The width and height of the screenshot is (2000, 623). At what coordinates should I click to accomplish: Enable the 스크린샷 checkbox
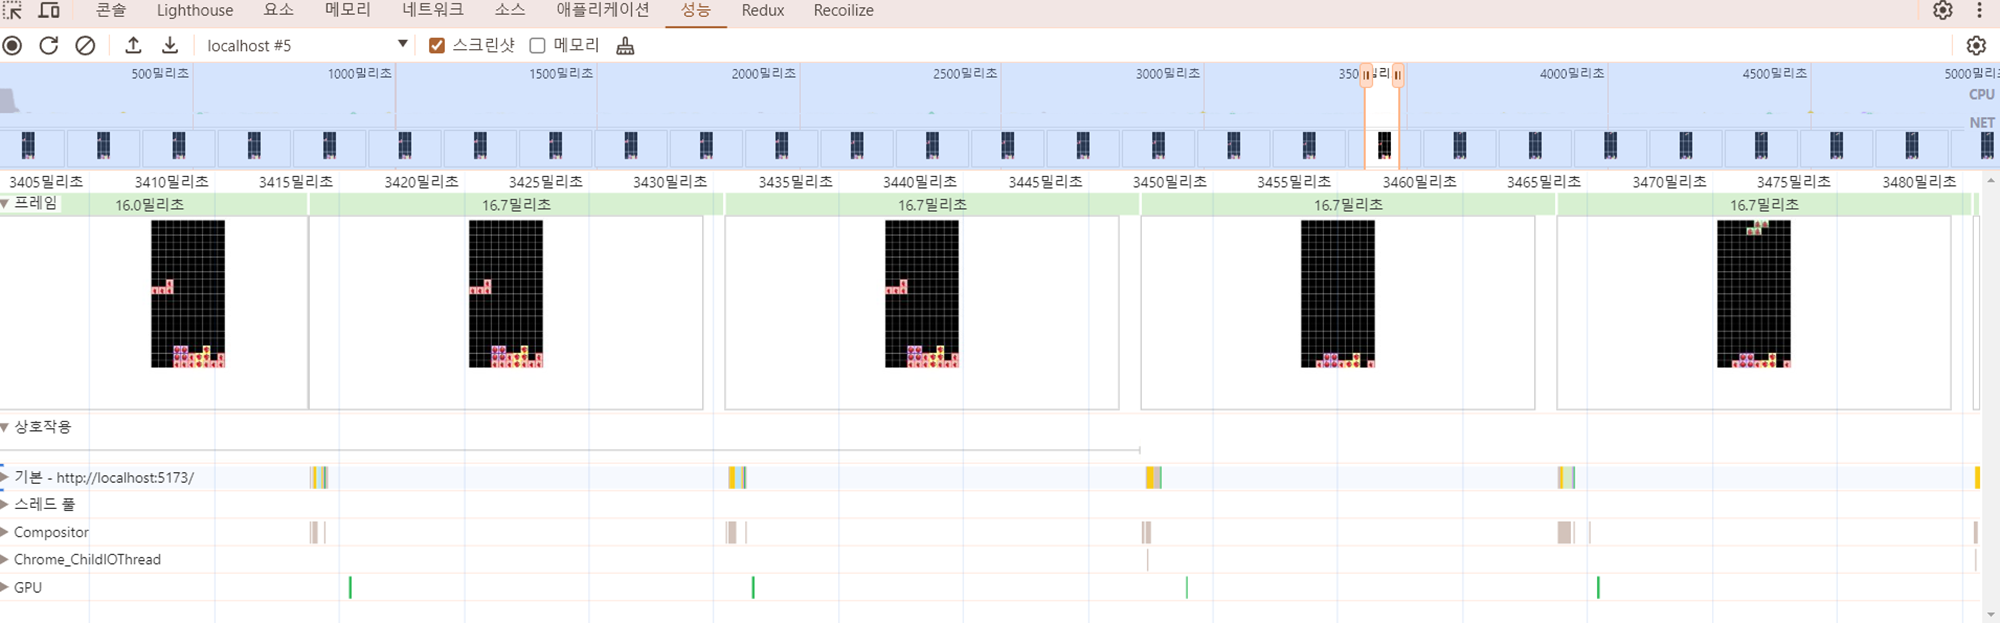(x=437, y=45)
